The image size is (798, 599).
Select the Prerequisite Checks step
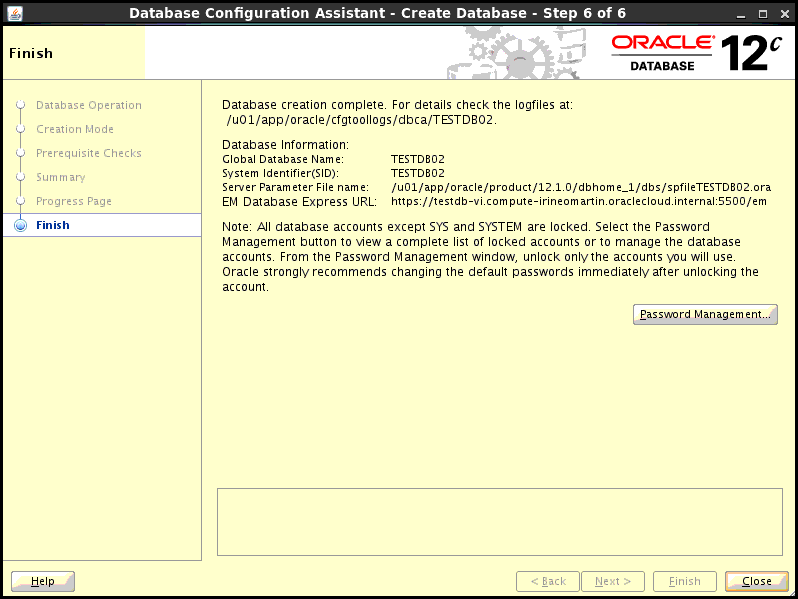[x=89, y=153]
